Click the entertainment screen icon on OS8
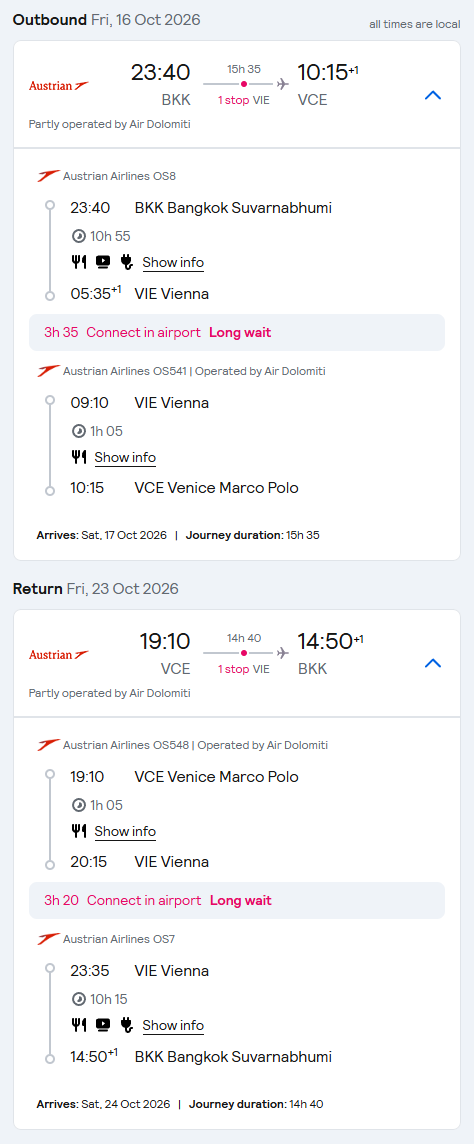 103,262
